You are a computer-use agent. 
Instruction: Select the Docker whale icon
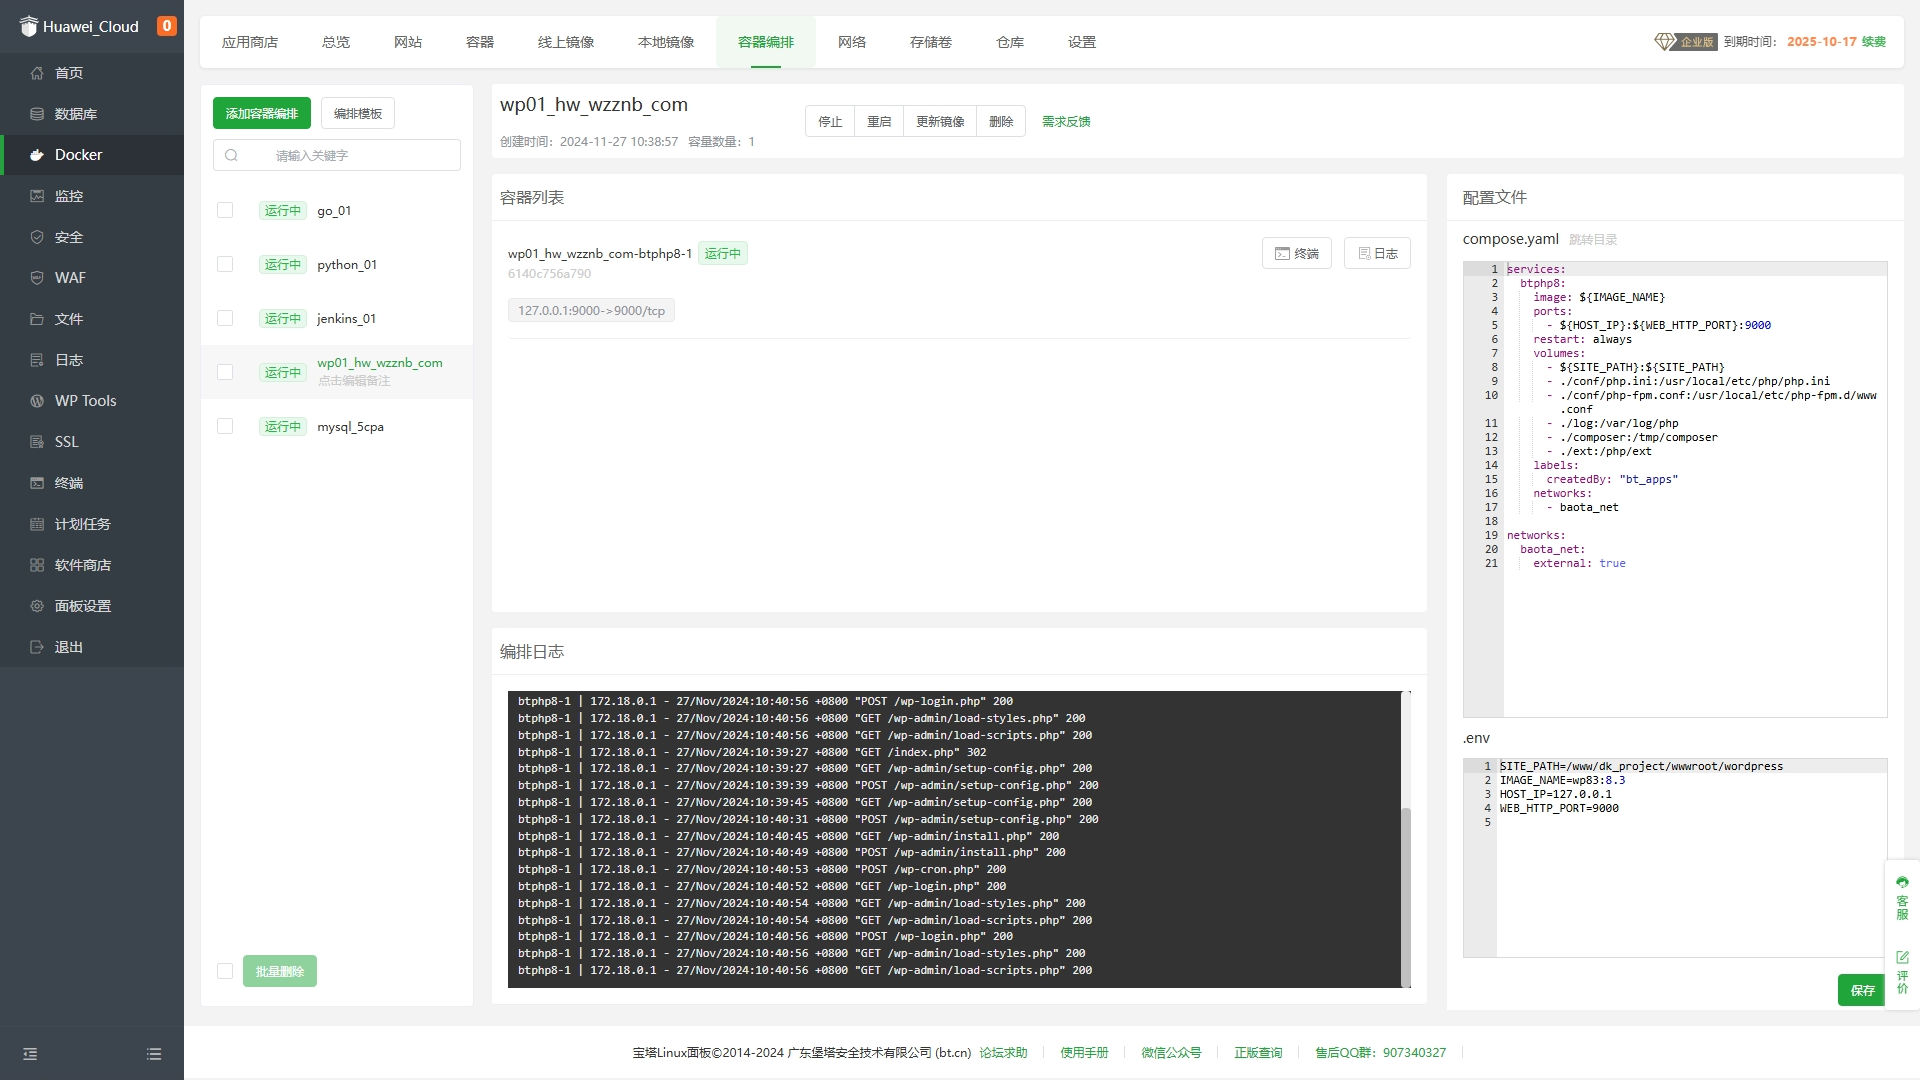point(37,155)
